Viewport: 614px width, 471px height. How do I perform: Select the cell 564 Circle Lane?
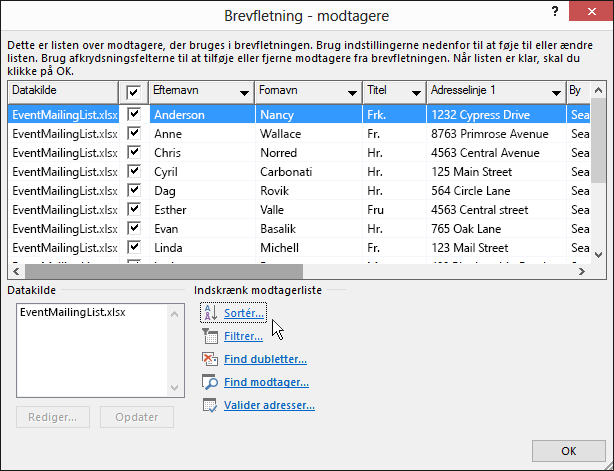pos(496,191)
